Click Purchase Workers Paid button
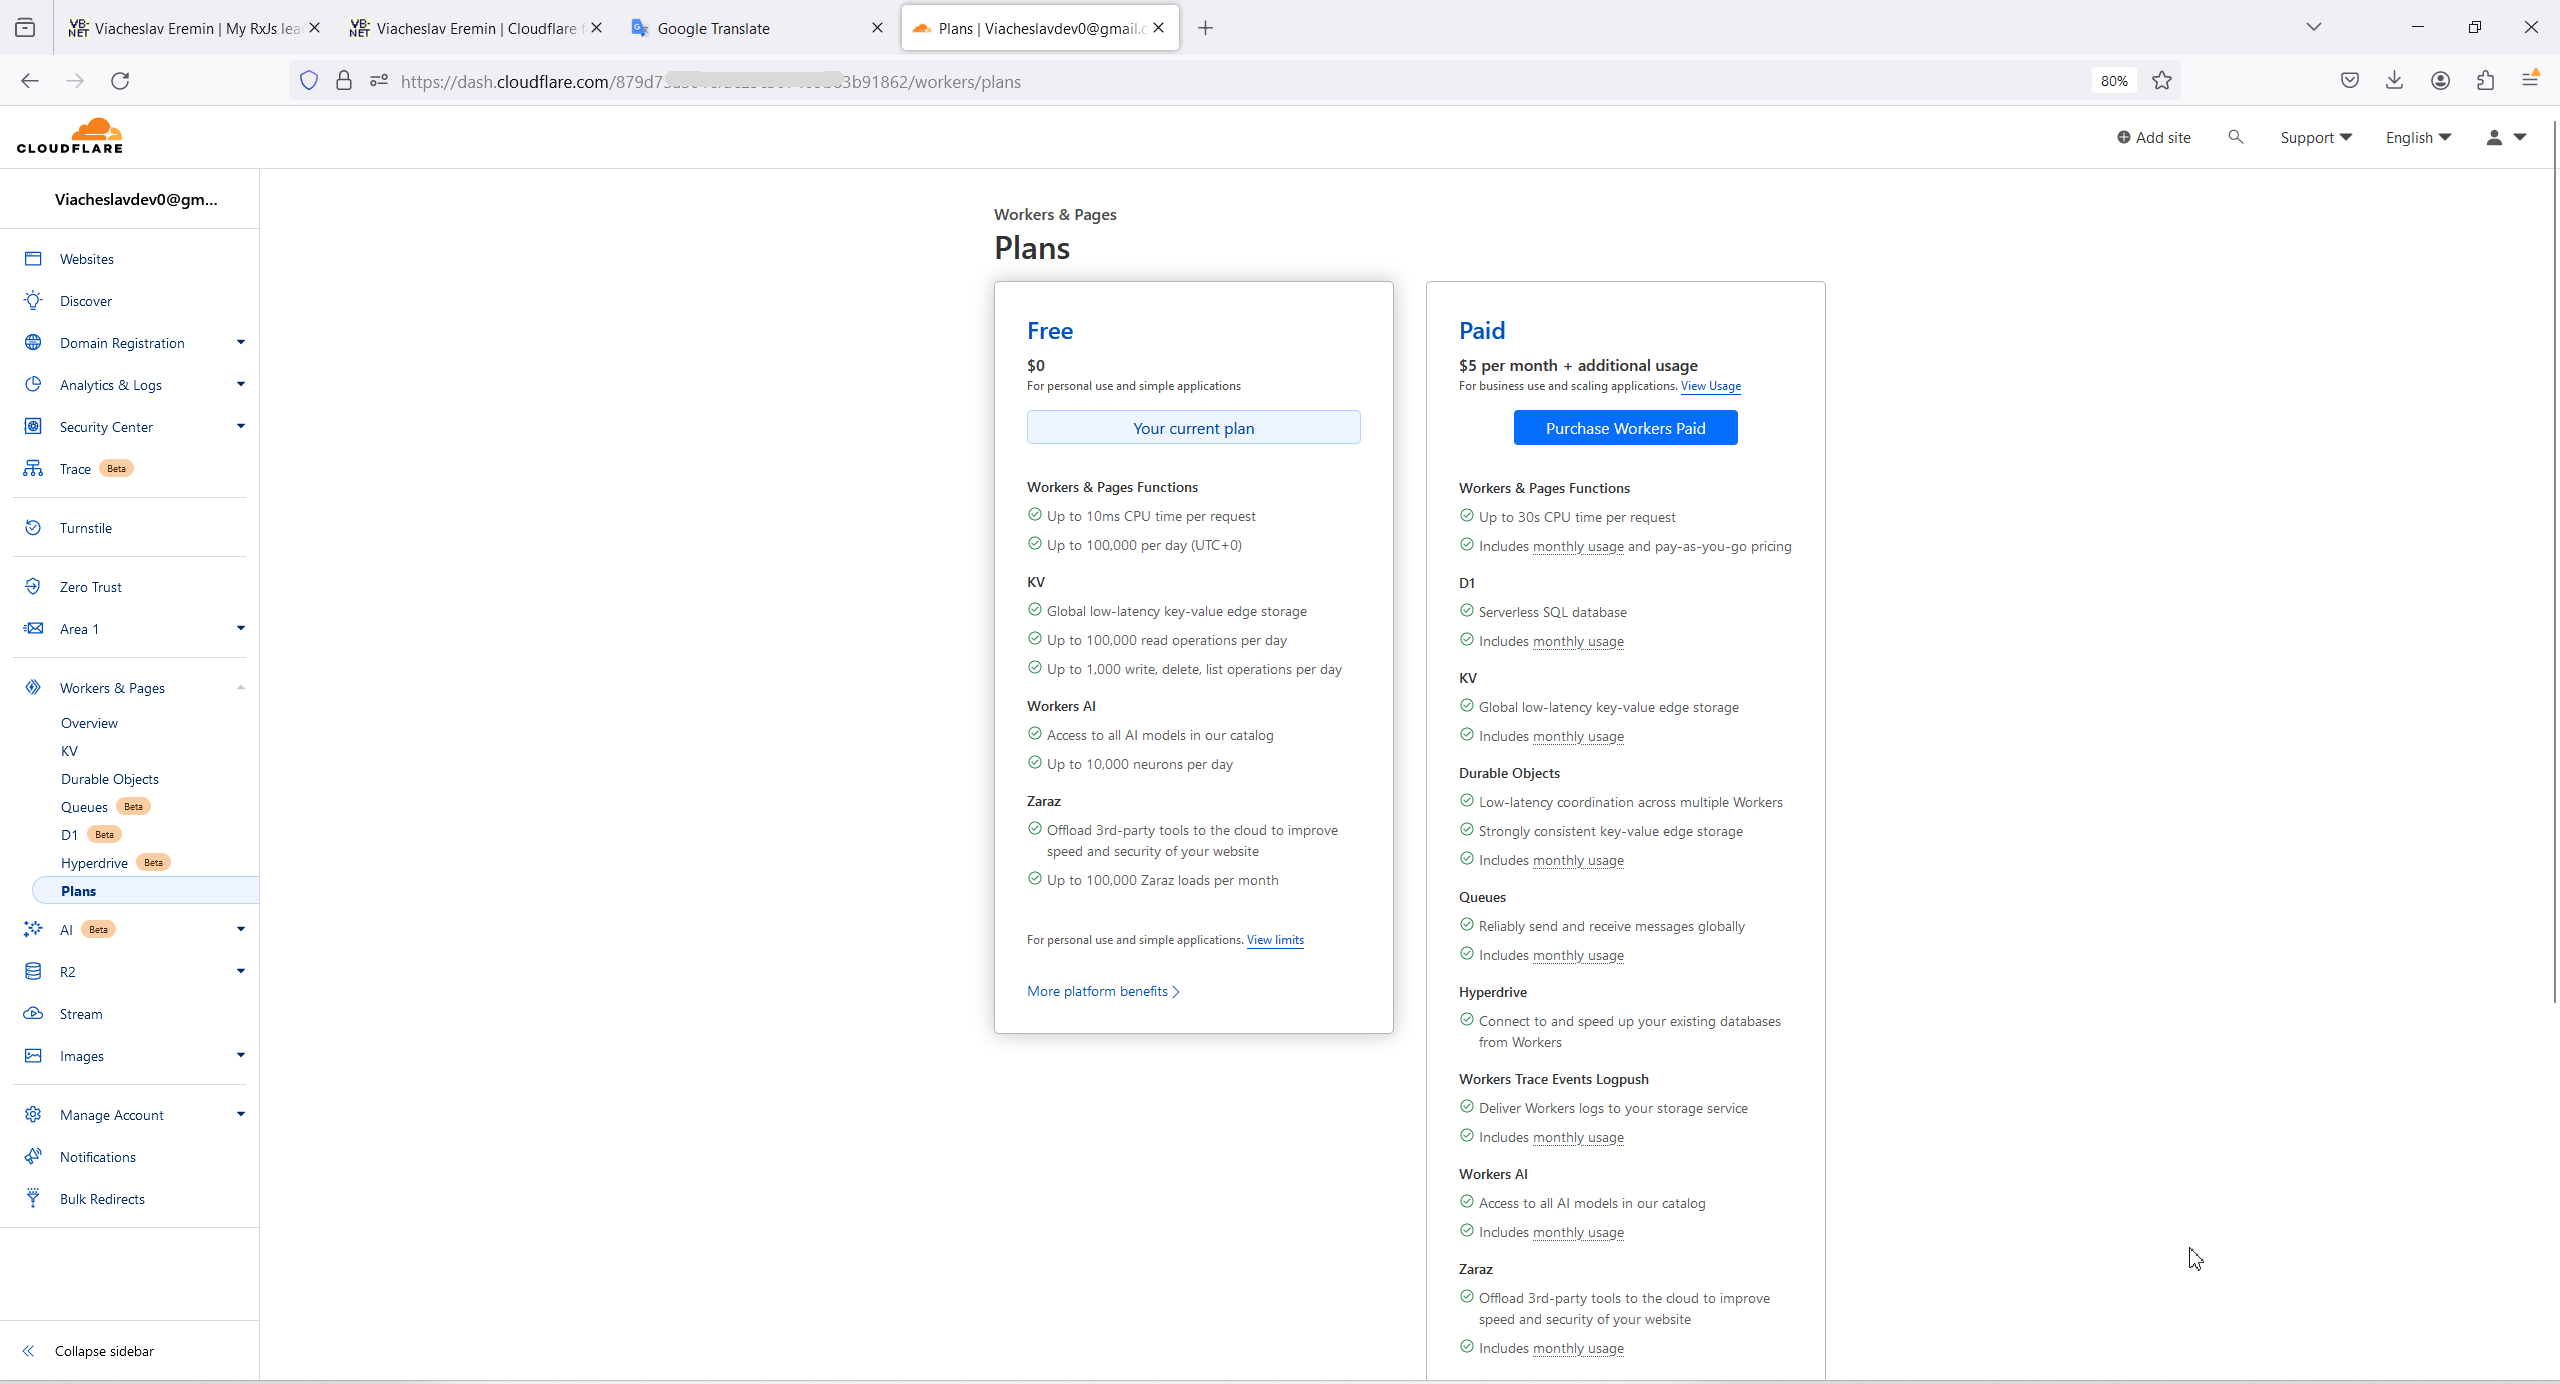This screenshot has width=2560, height=1384. point(1625,428)
